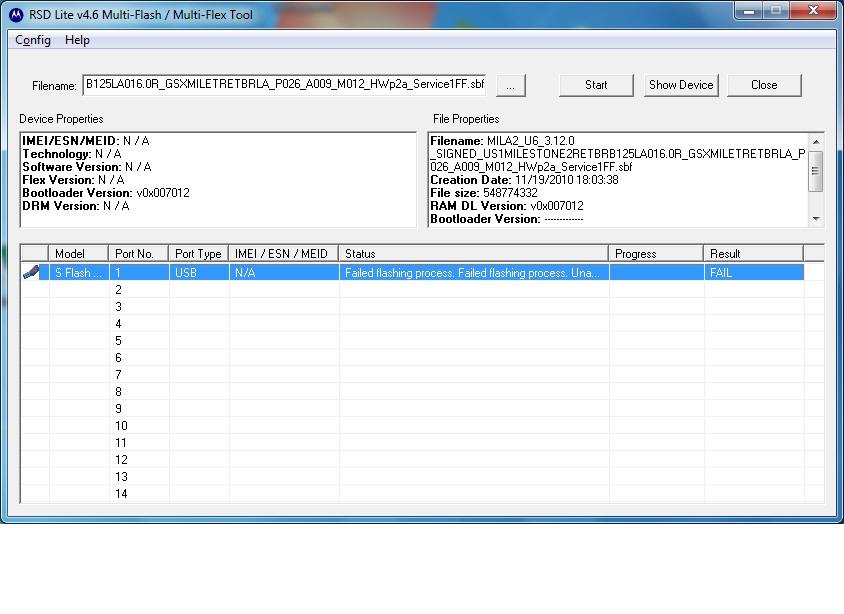Screen dimensions: 844x614
Task: Select port number 2 row
Action: coord(422,290)
